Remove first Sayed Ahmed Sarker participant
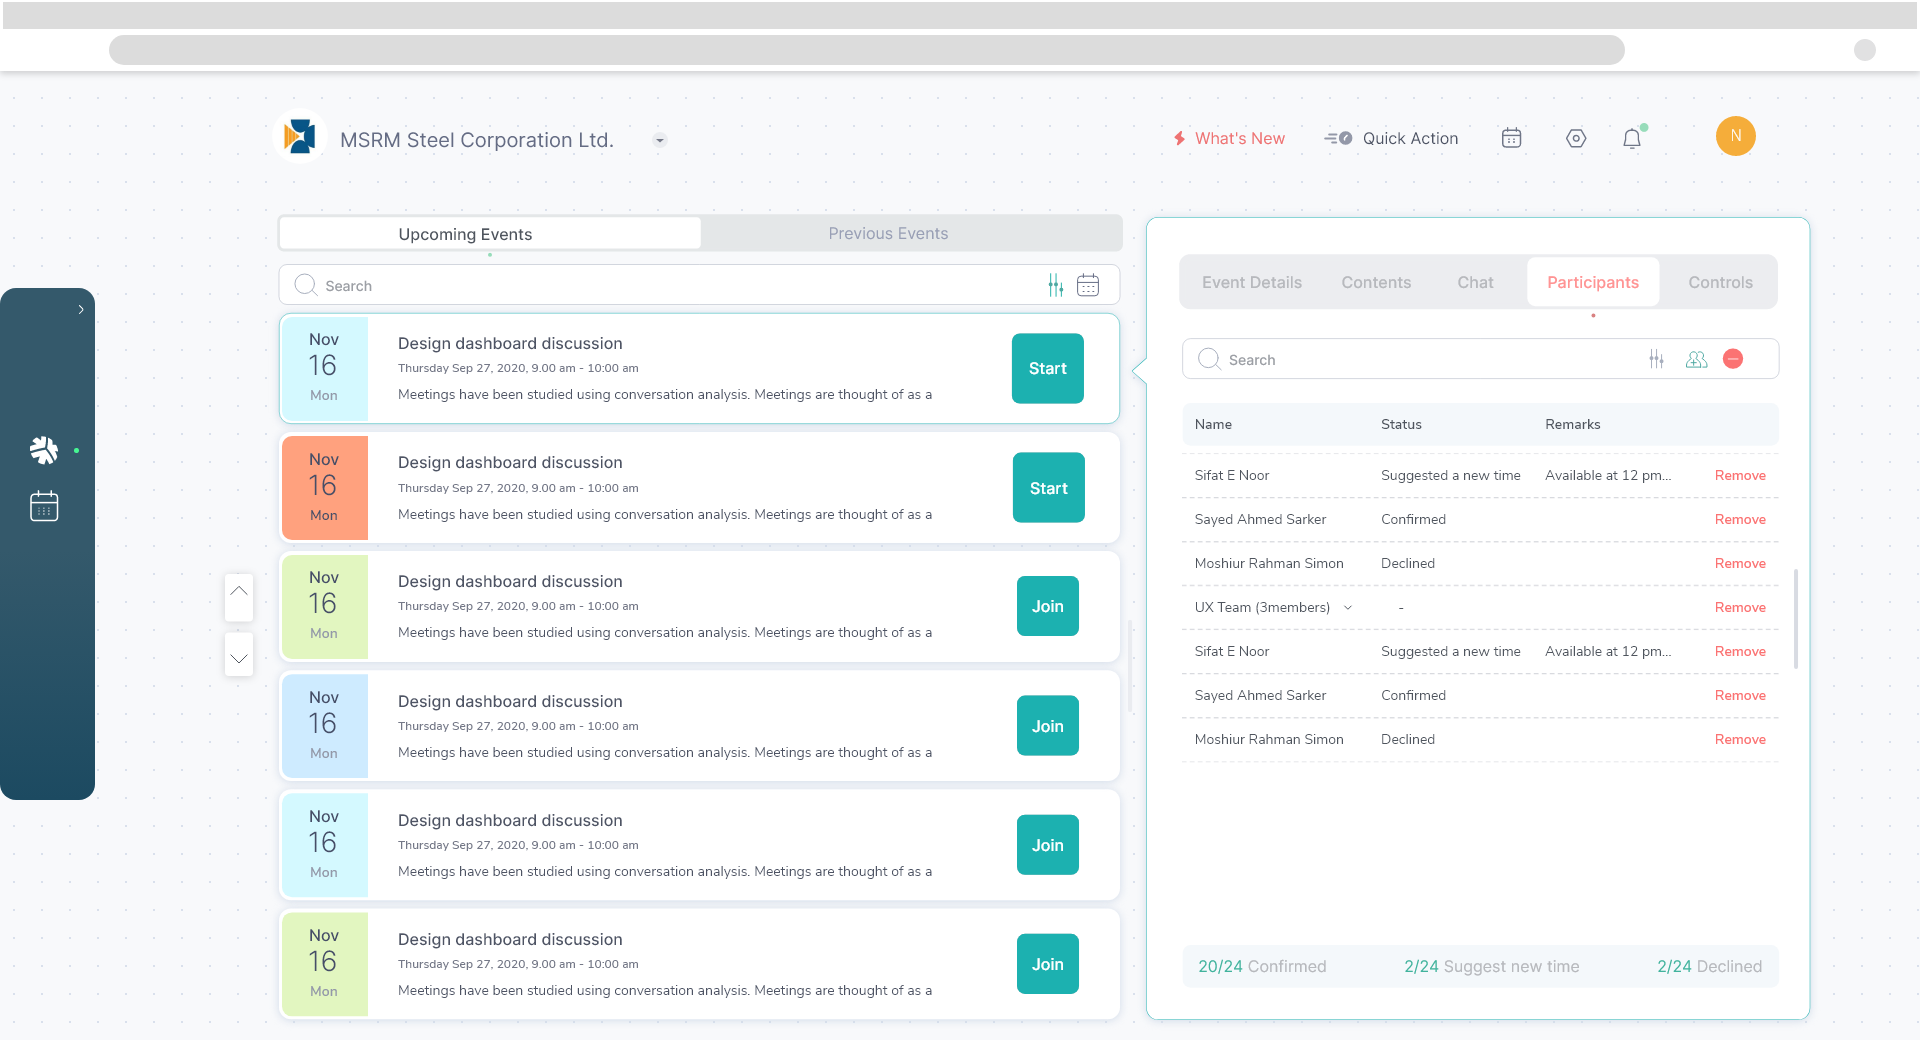The image size is (1920, 1040). (x=1740, y=519)
